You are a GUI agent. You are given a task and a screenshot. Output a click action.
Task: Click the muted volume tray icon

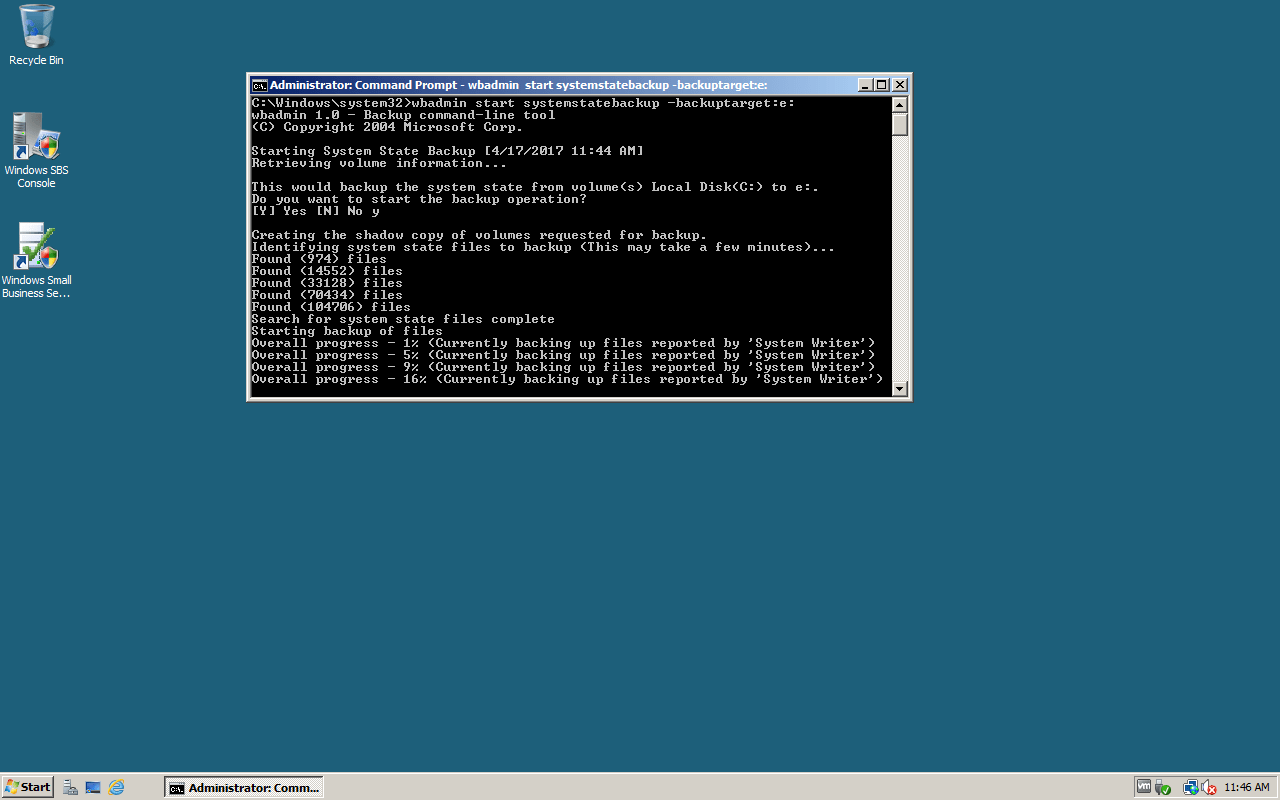coord(1208,787)
